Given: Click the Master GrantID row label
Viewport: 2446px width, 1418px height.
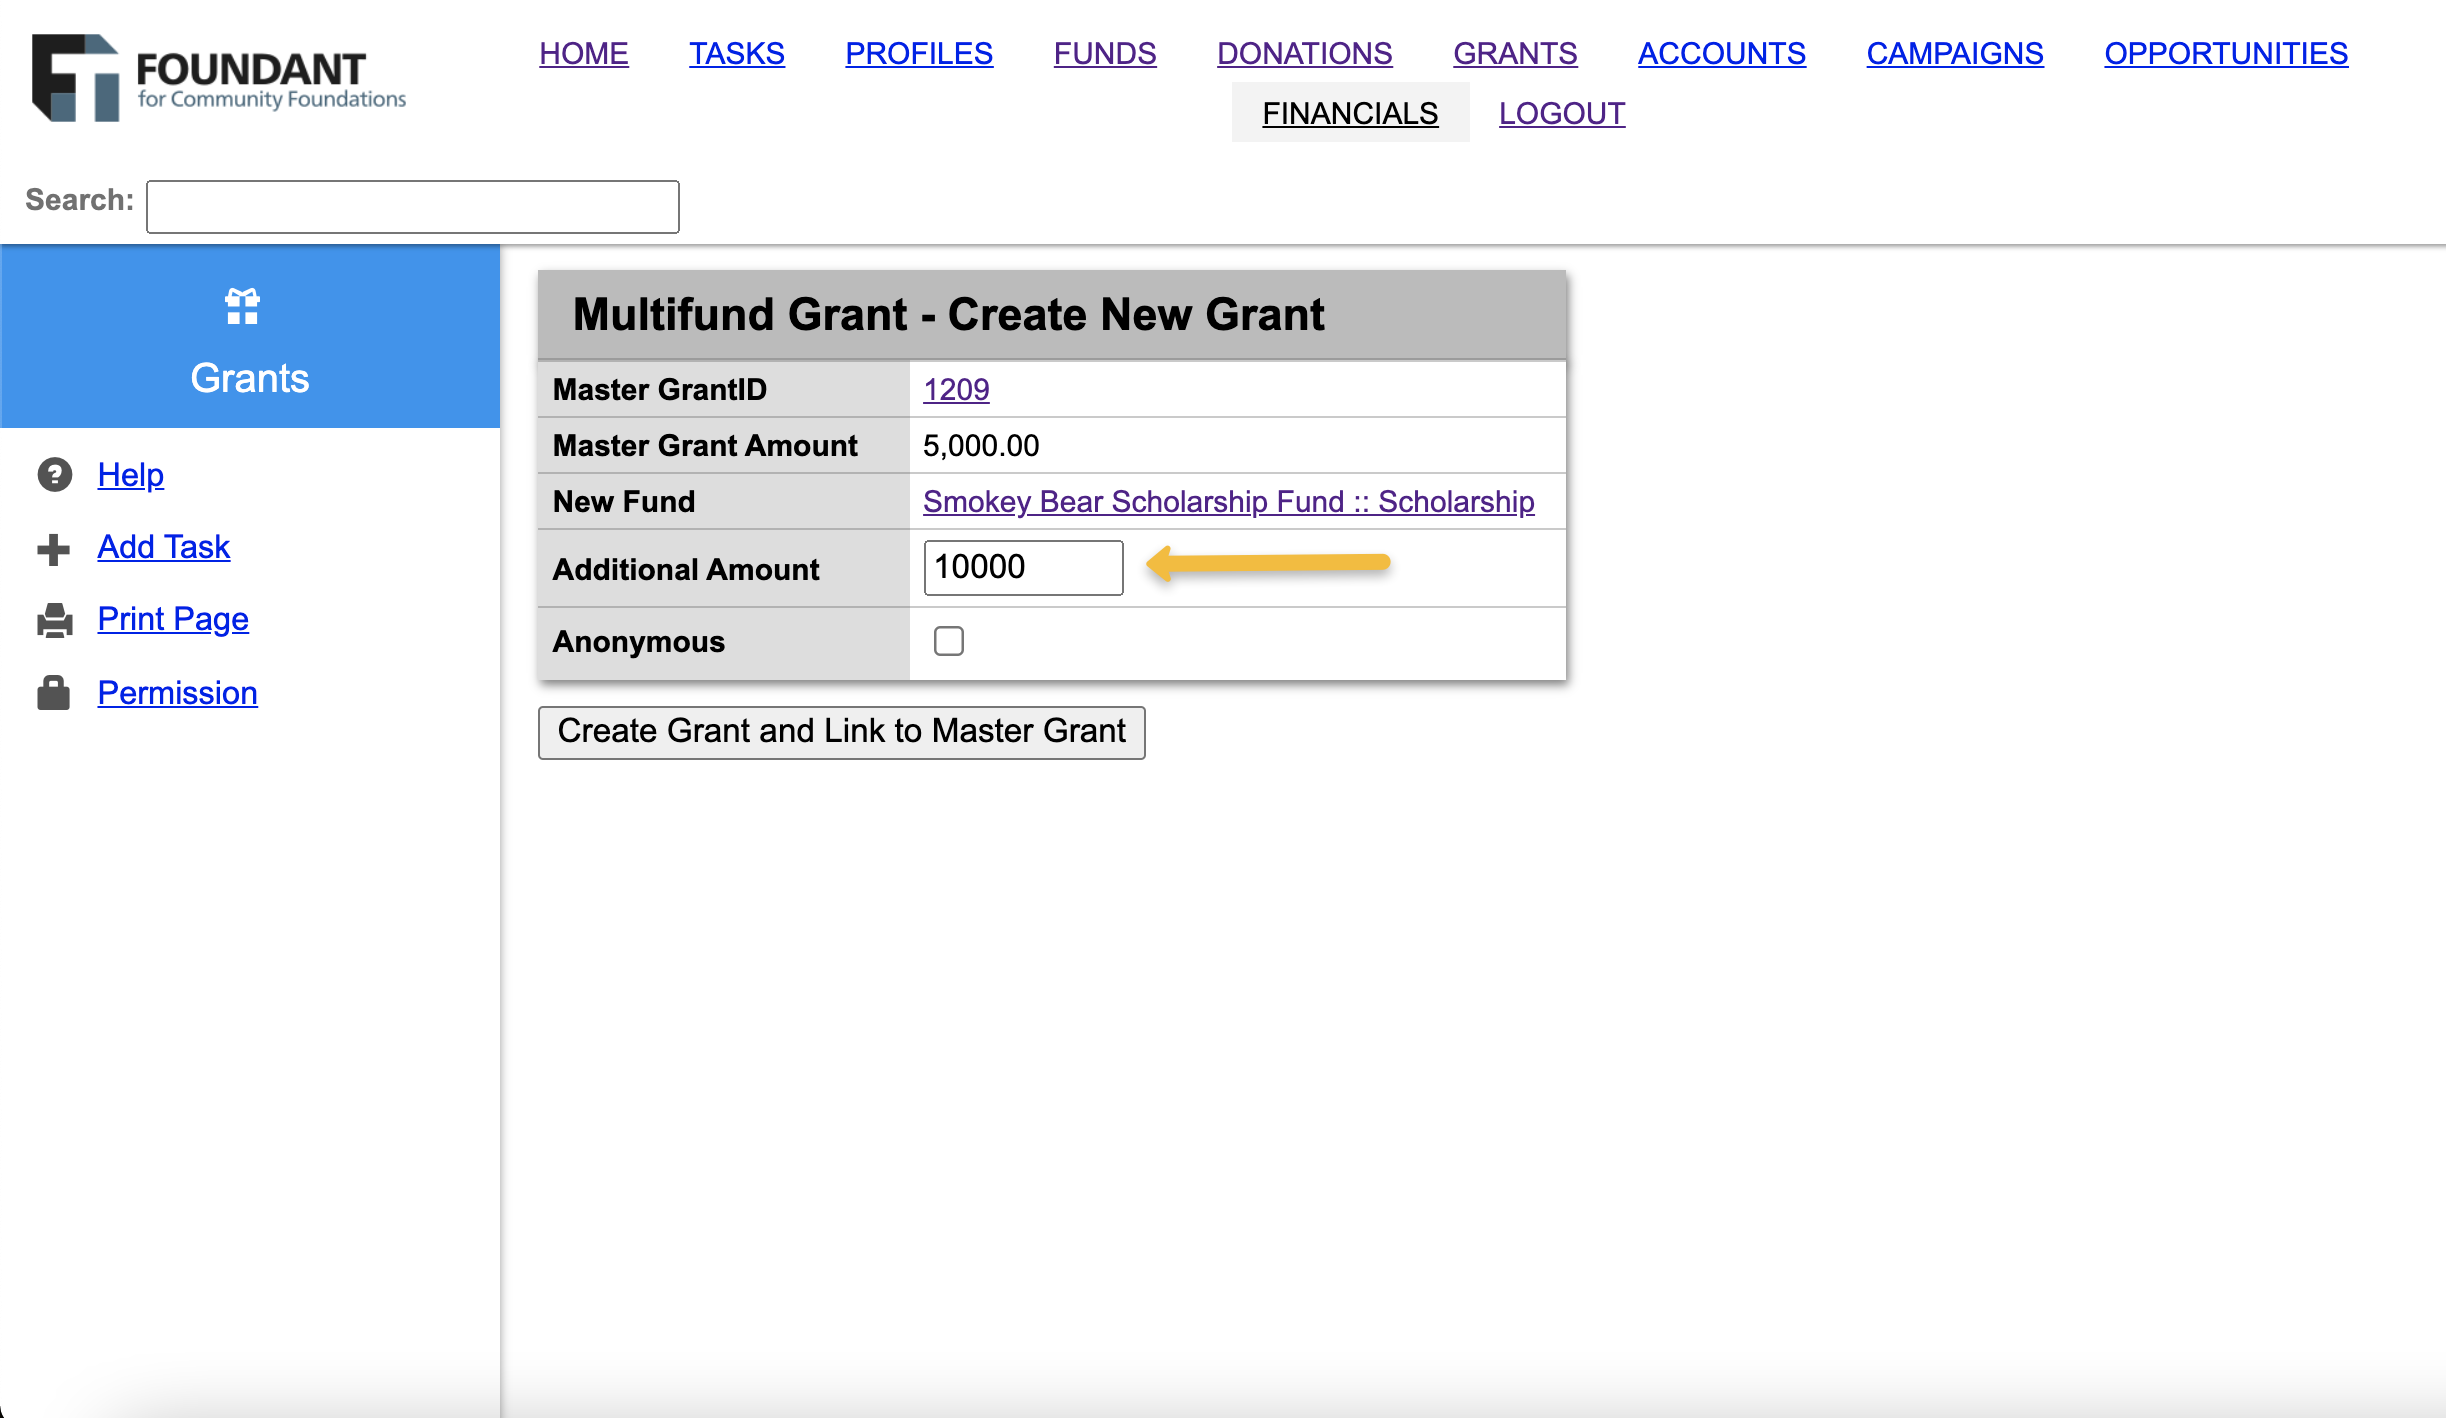Looking at the screenshot, I should (660, 389).
